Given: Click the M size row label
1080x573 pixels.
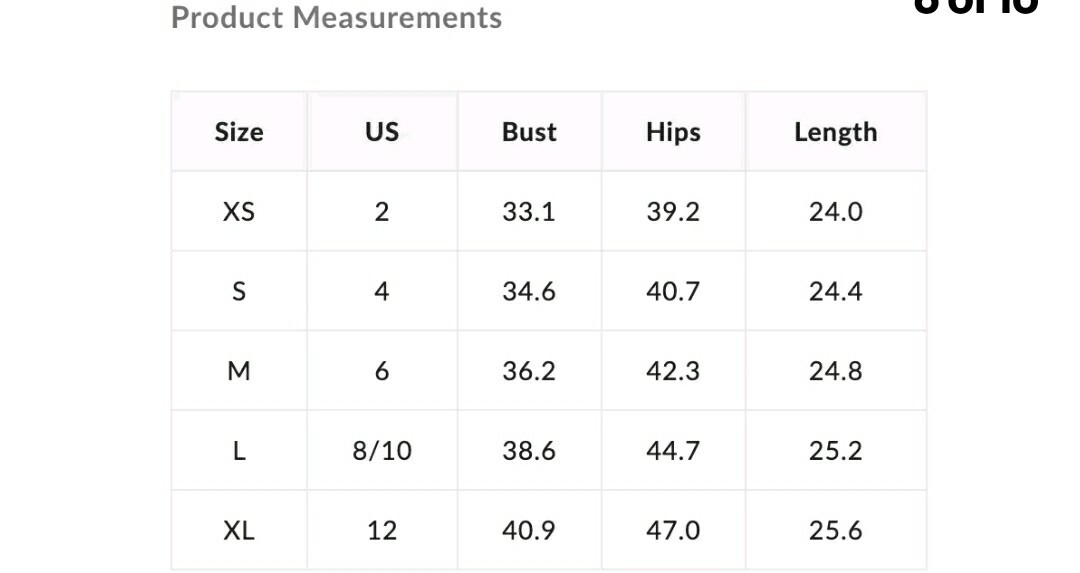Looking at the screenshot, I should [239, 371].
